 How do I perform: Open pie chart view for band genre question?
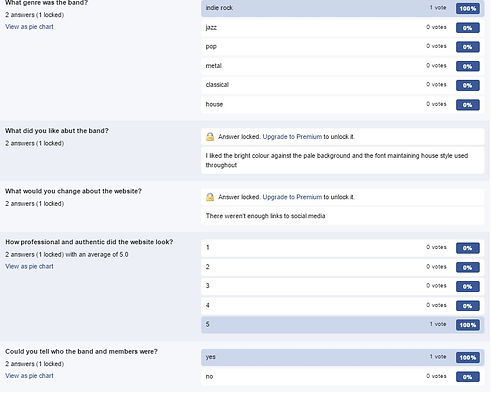(x=29, y=27)
